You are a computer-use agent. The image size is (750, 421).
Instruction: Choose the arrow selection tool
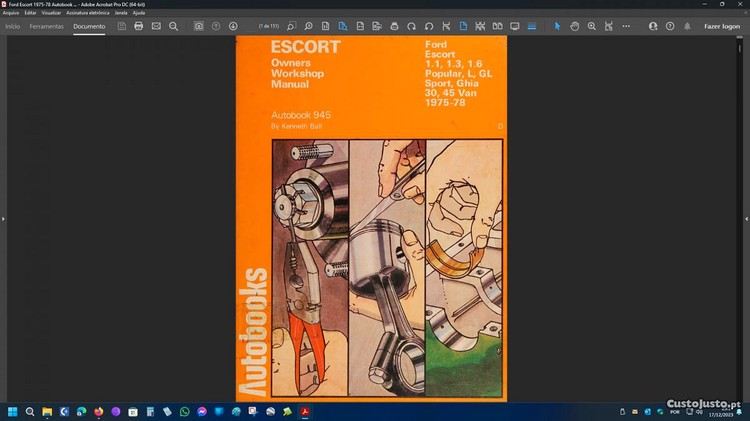[558, 26]
